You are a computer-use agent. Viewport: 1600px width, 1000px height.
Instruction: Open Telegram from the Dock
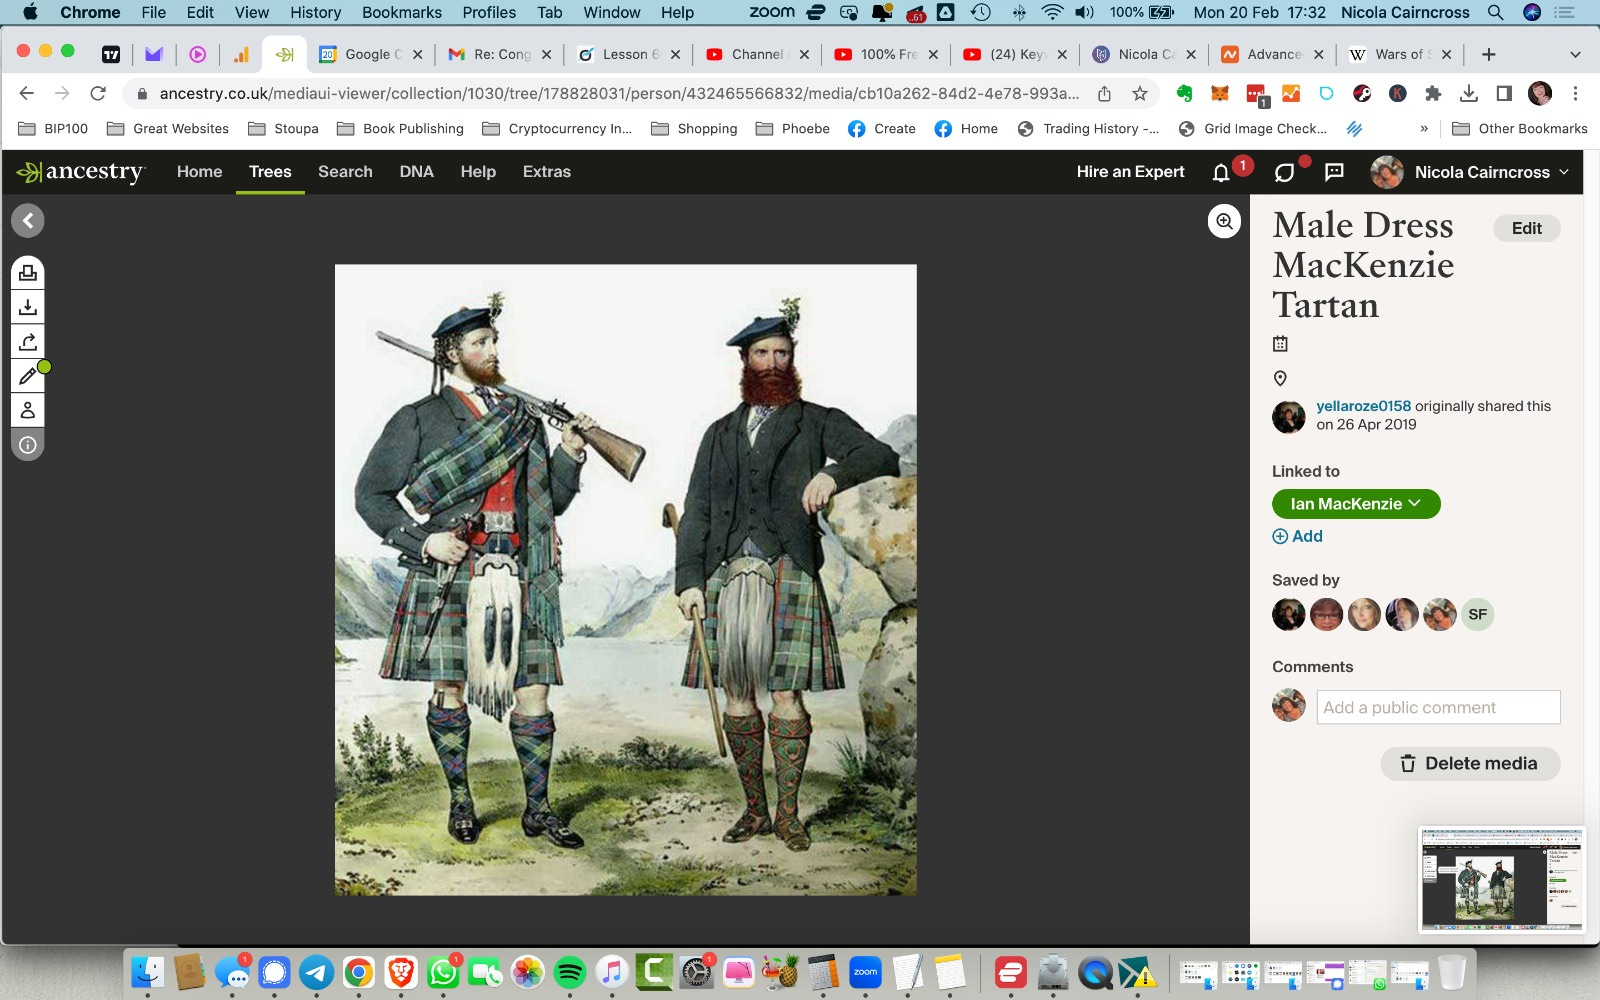click(x=317, y=972)
